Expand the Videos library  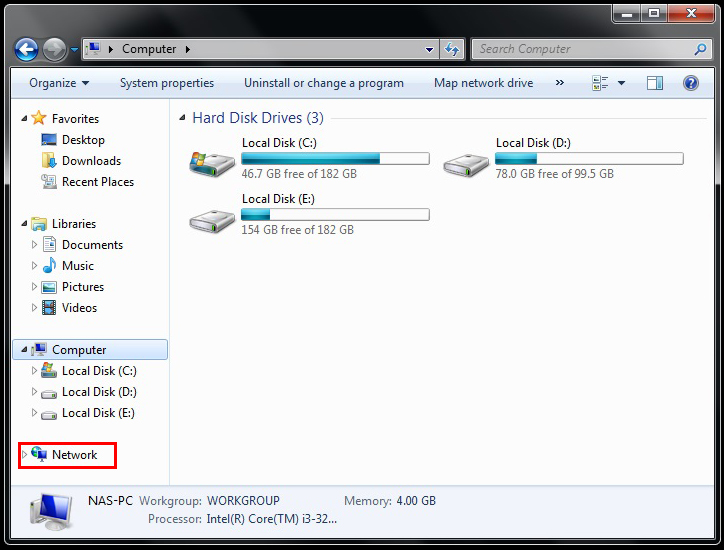click(34, 308)
